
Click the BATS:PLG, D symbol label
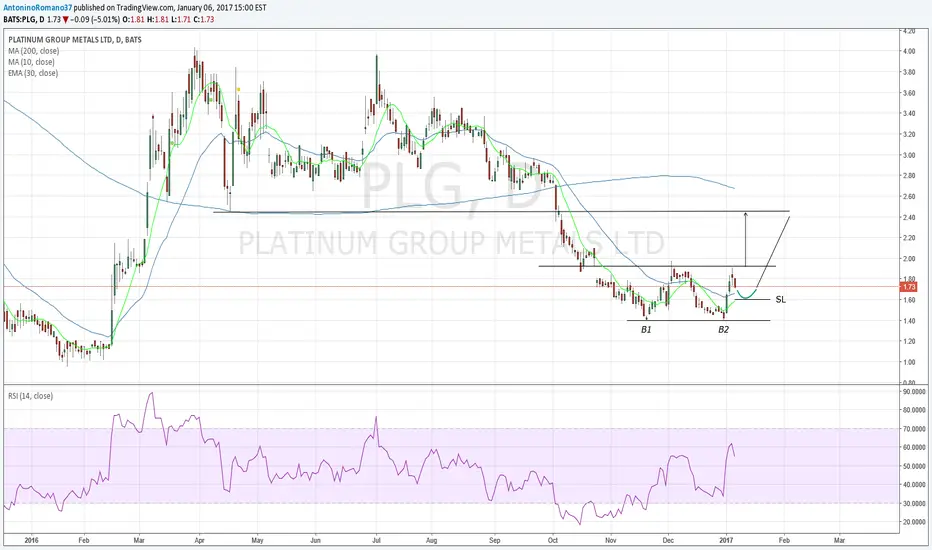(24, 20)
